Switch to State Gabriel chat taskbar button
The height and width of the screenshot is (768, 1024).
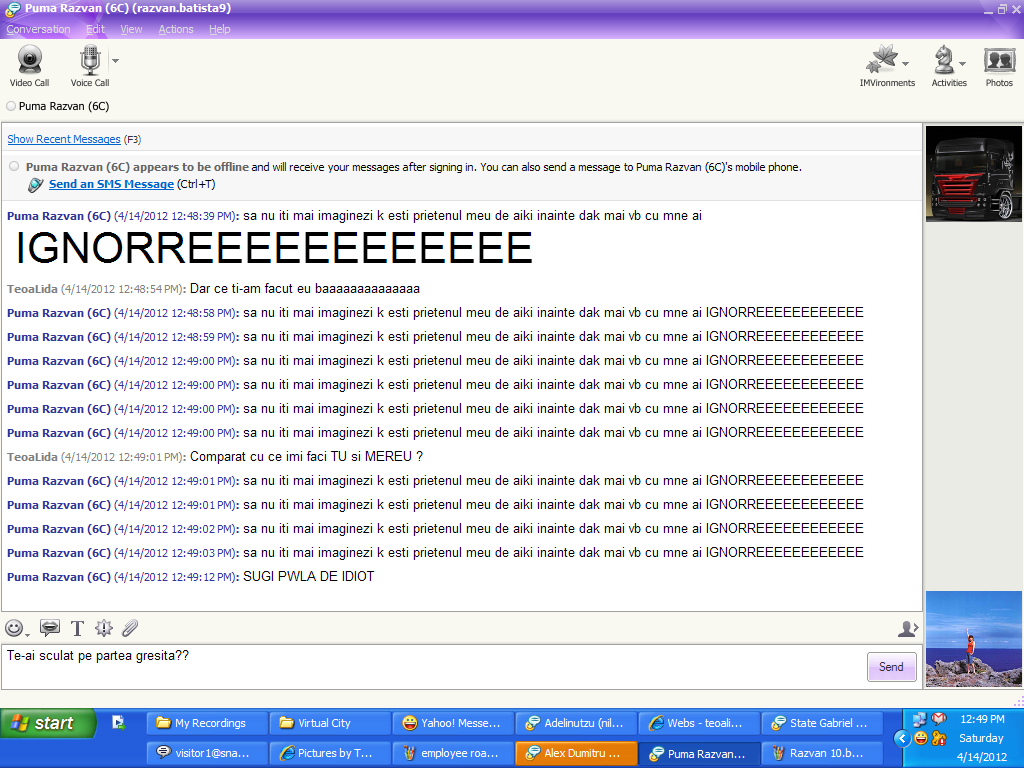pyautogui.click(x=822, y=723)
